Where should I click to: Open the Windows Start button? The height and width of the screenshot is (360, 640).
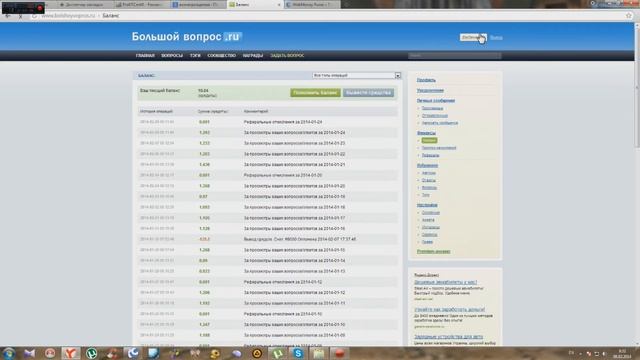pos(9,353)
